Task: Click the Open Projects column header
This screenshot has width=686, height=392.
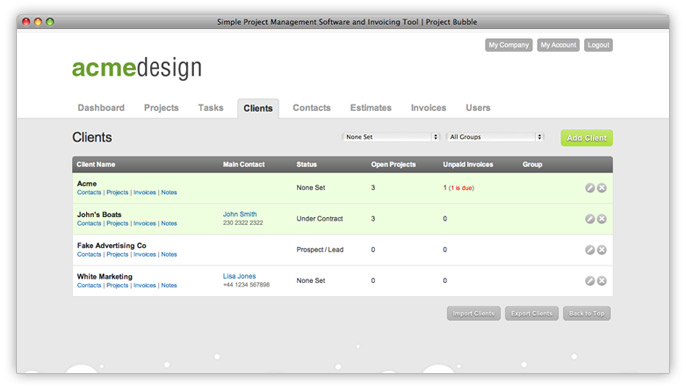Action: point(393,164)
